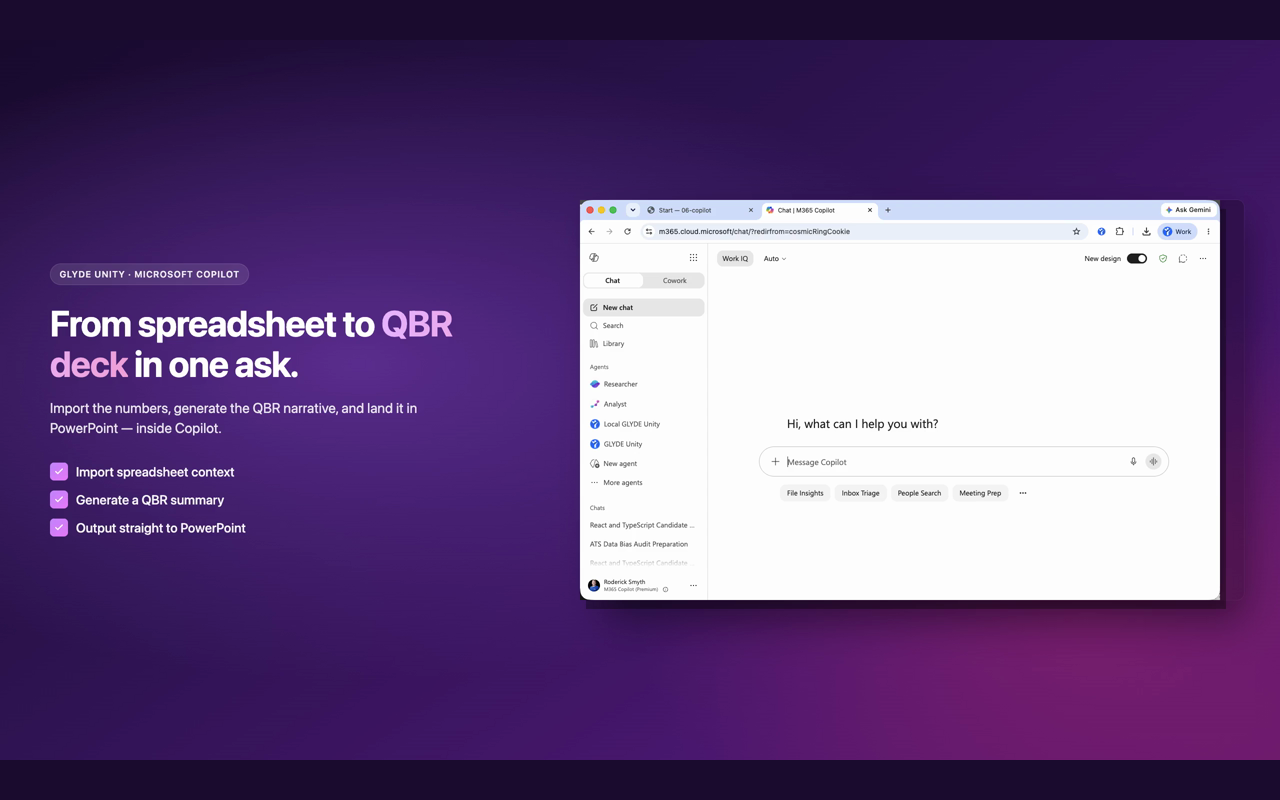Image resolution: width=1280 pixels, height=800 pixels.
Task: Click the Inbox Triage suggestion chip
Action: (x=860, y=493)
